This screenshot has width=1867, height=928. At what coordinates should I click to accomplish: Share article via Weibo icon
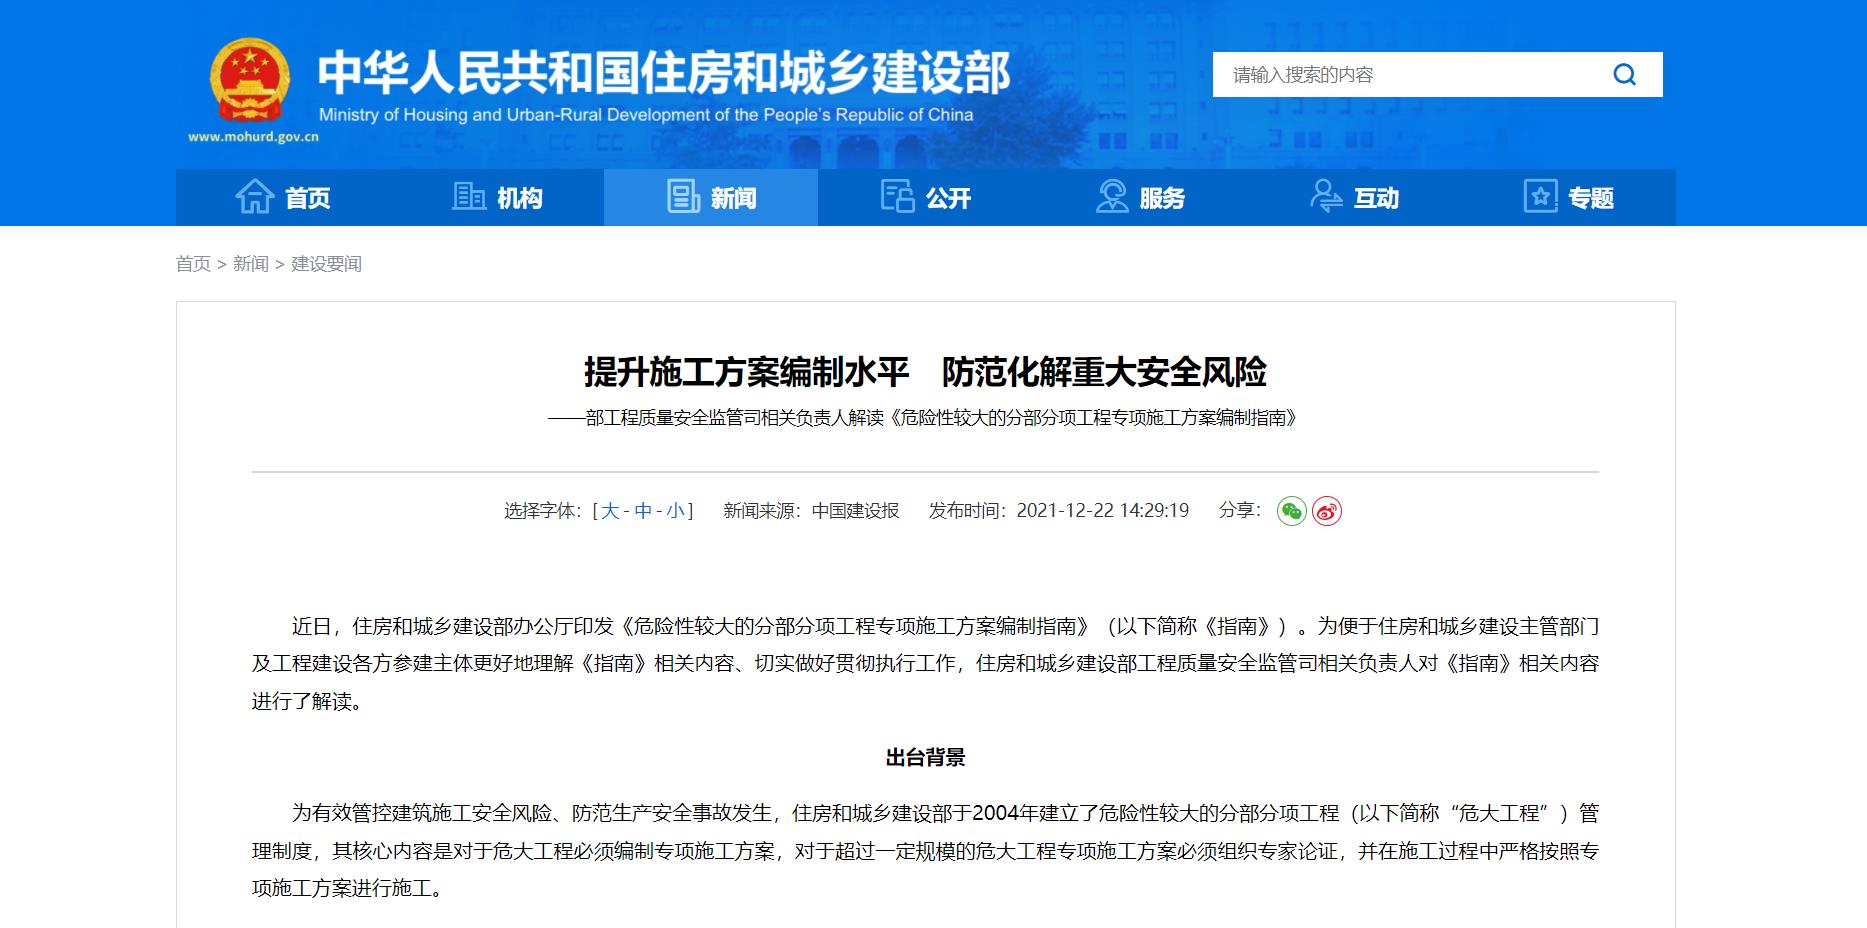(1326, 511)
